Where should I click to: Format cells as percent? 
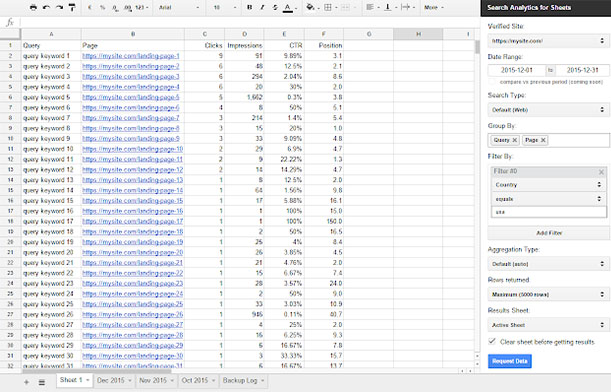click(102, 7)
